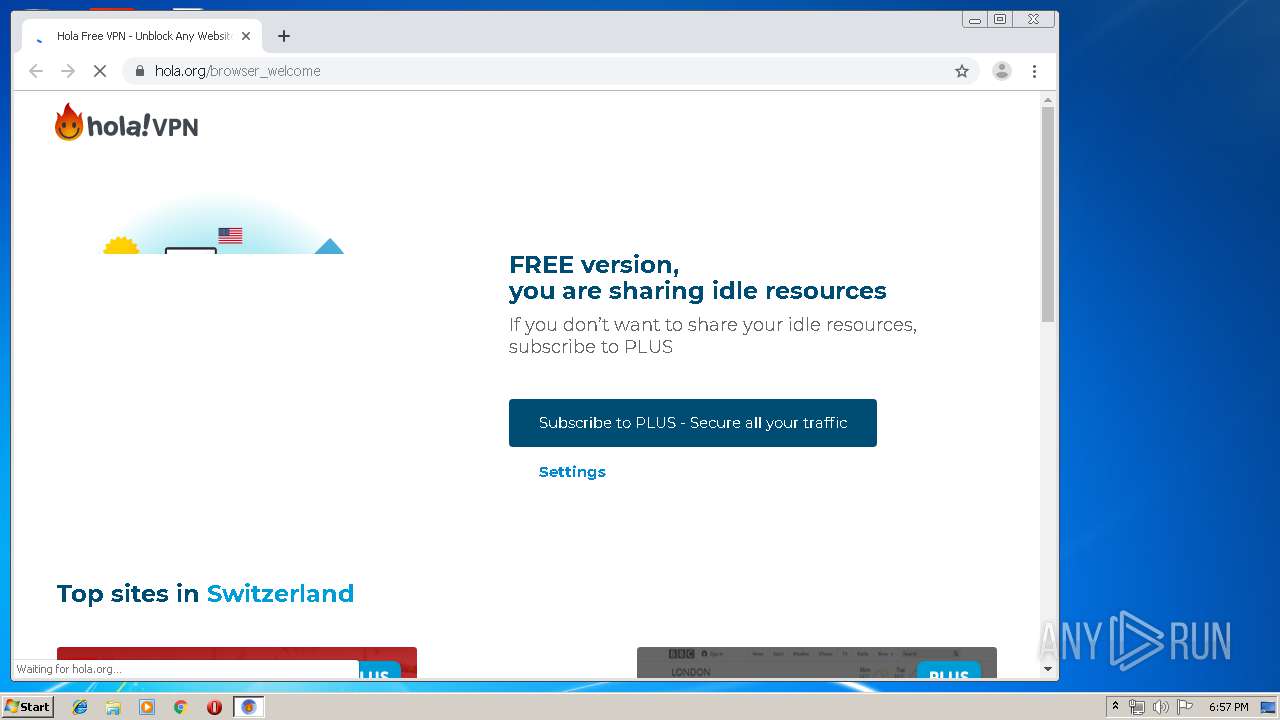Screen dimensions: 1280x720
Task: Click the hola.org address bar
Action: 550,71
